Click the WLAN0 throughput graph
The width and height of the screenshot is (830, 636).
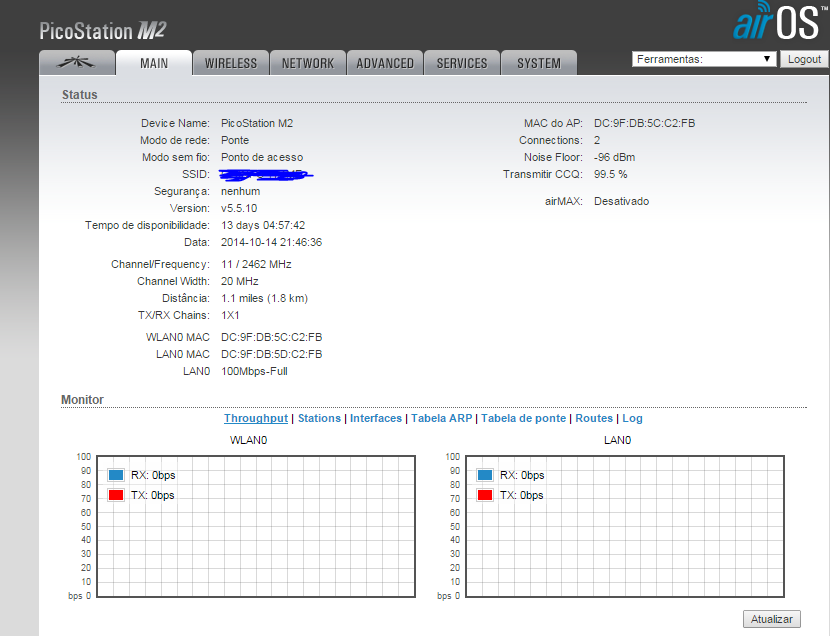coord(256,526)
